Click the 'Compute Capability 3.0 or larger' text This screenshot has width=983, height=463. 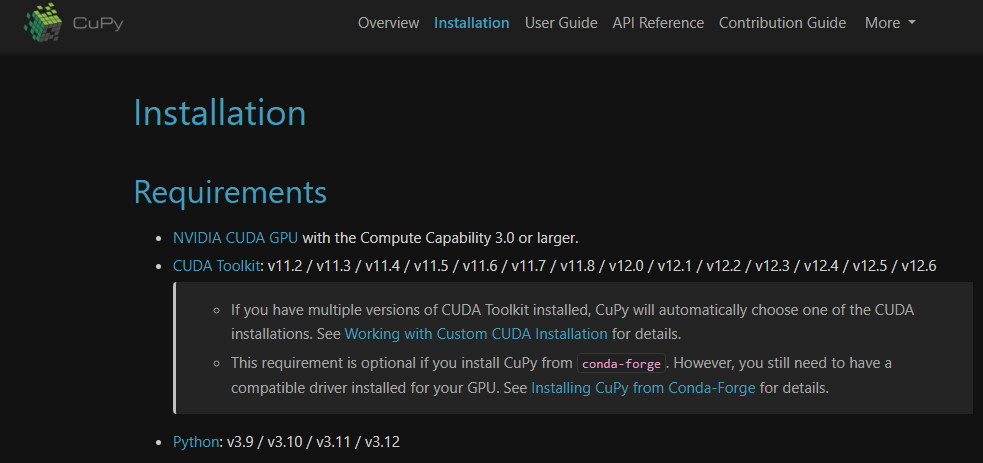(469, 238)
